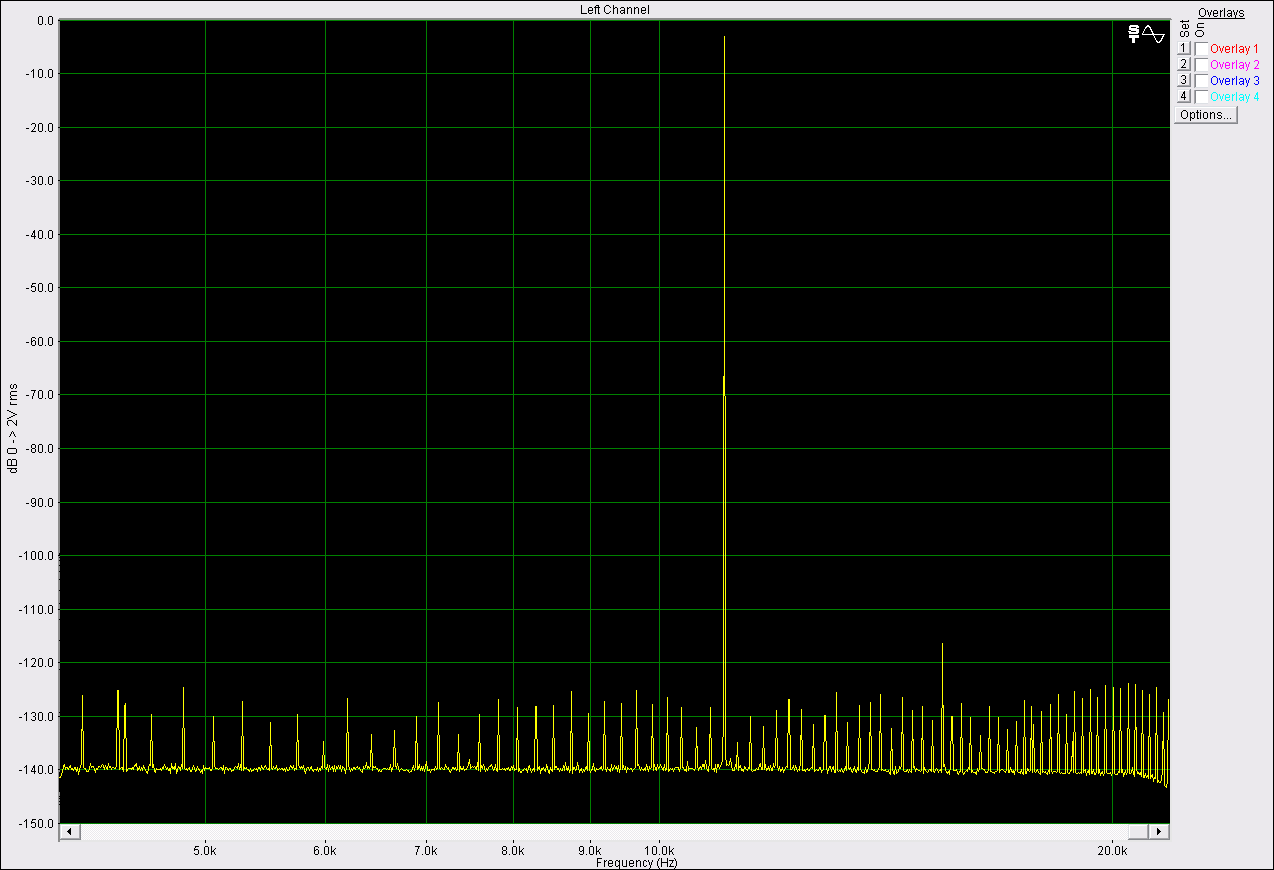Click Set button 2 for overlays
The height and width of the screenshot is (870, 1274).
pyautogui.click(x=1183, y=64)
